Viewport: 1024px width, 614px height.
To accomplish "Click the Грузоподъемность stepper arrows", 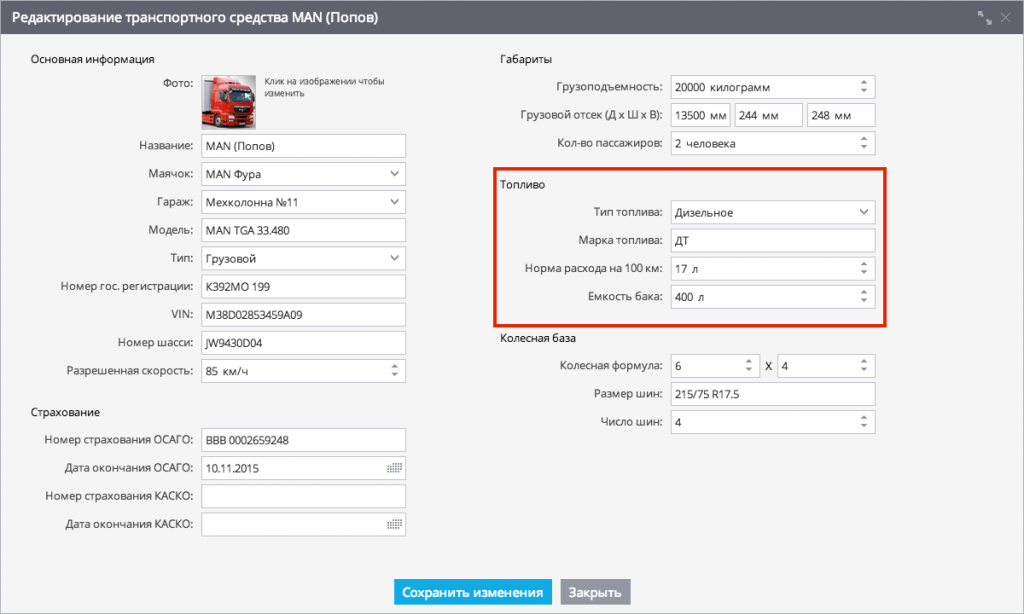I will point(863,87).
